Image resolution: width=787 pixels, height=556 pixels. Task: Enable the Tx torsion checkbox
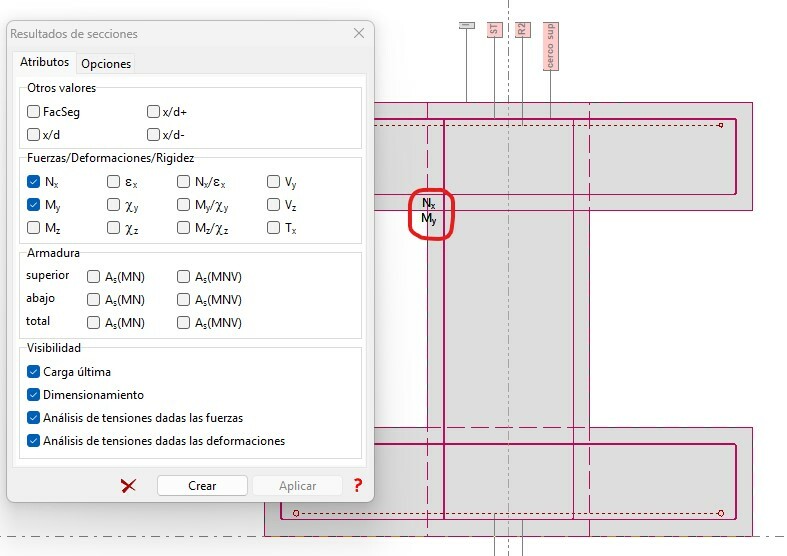coord(274,227)
